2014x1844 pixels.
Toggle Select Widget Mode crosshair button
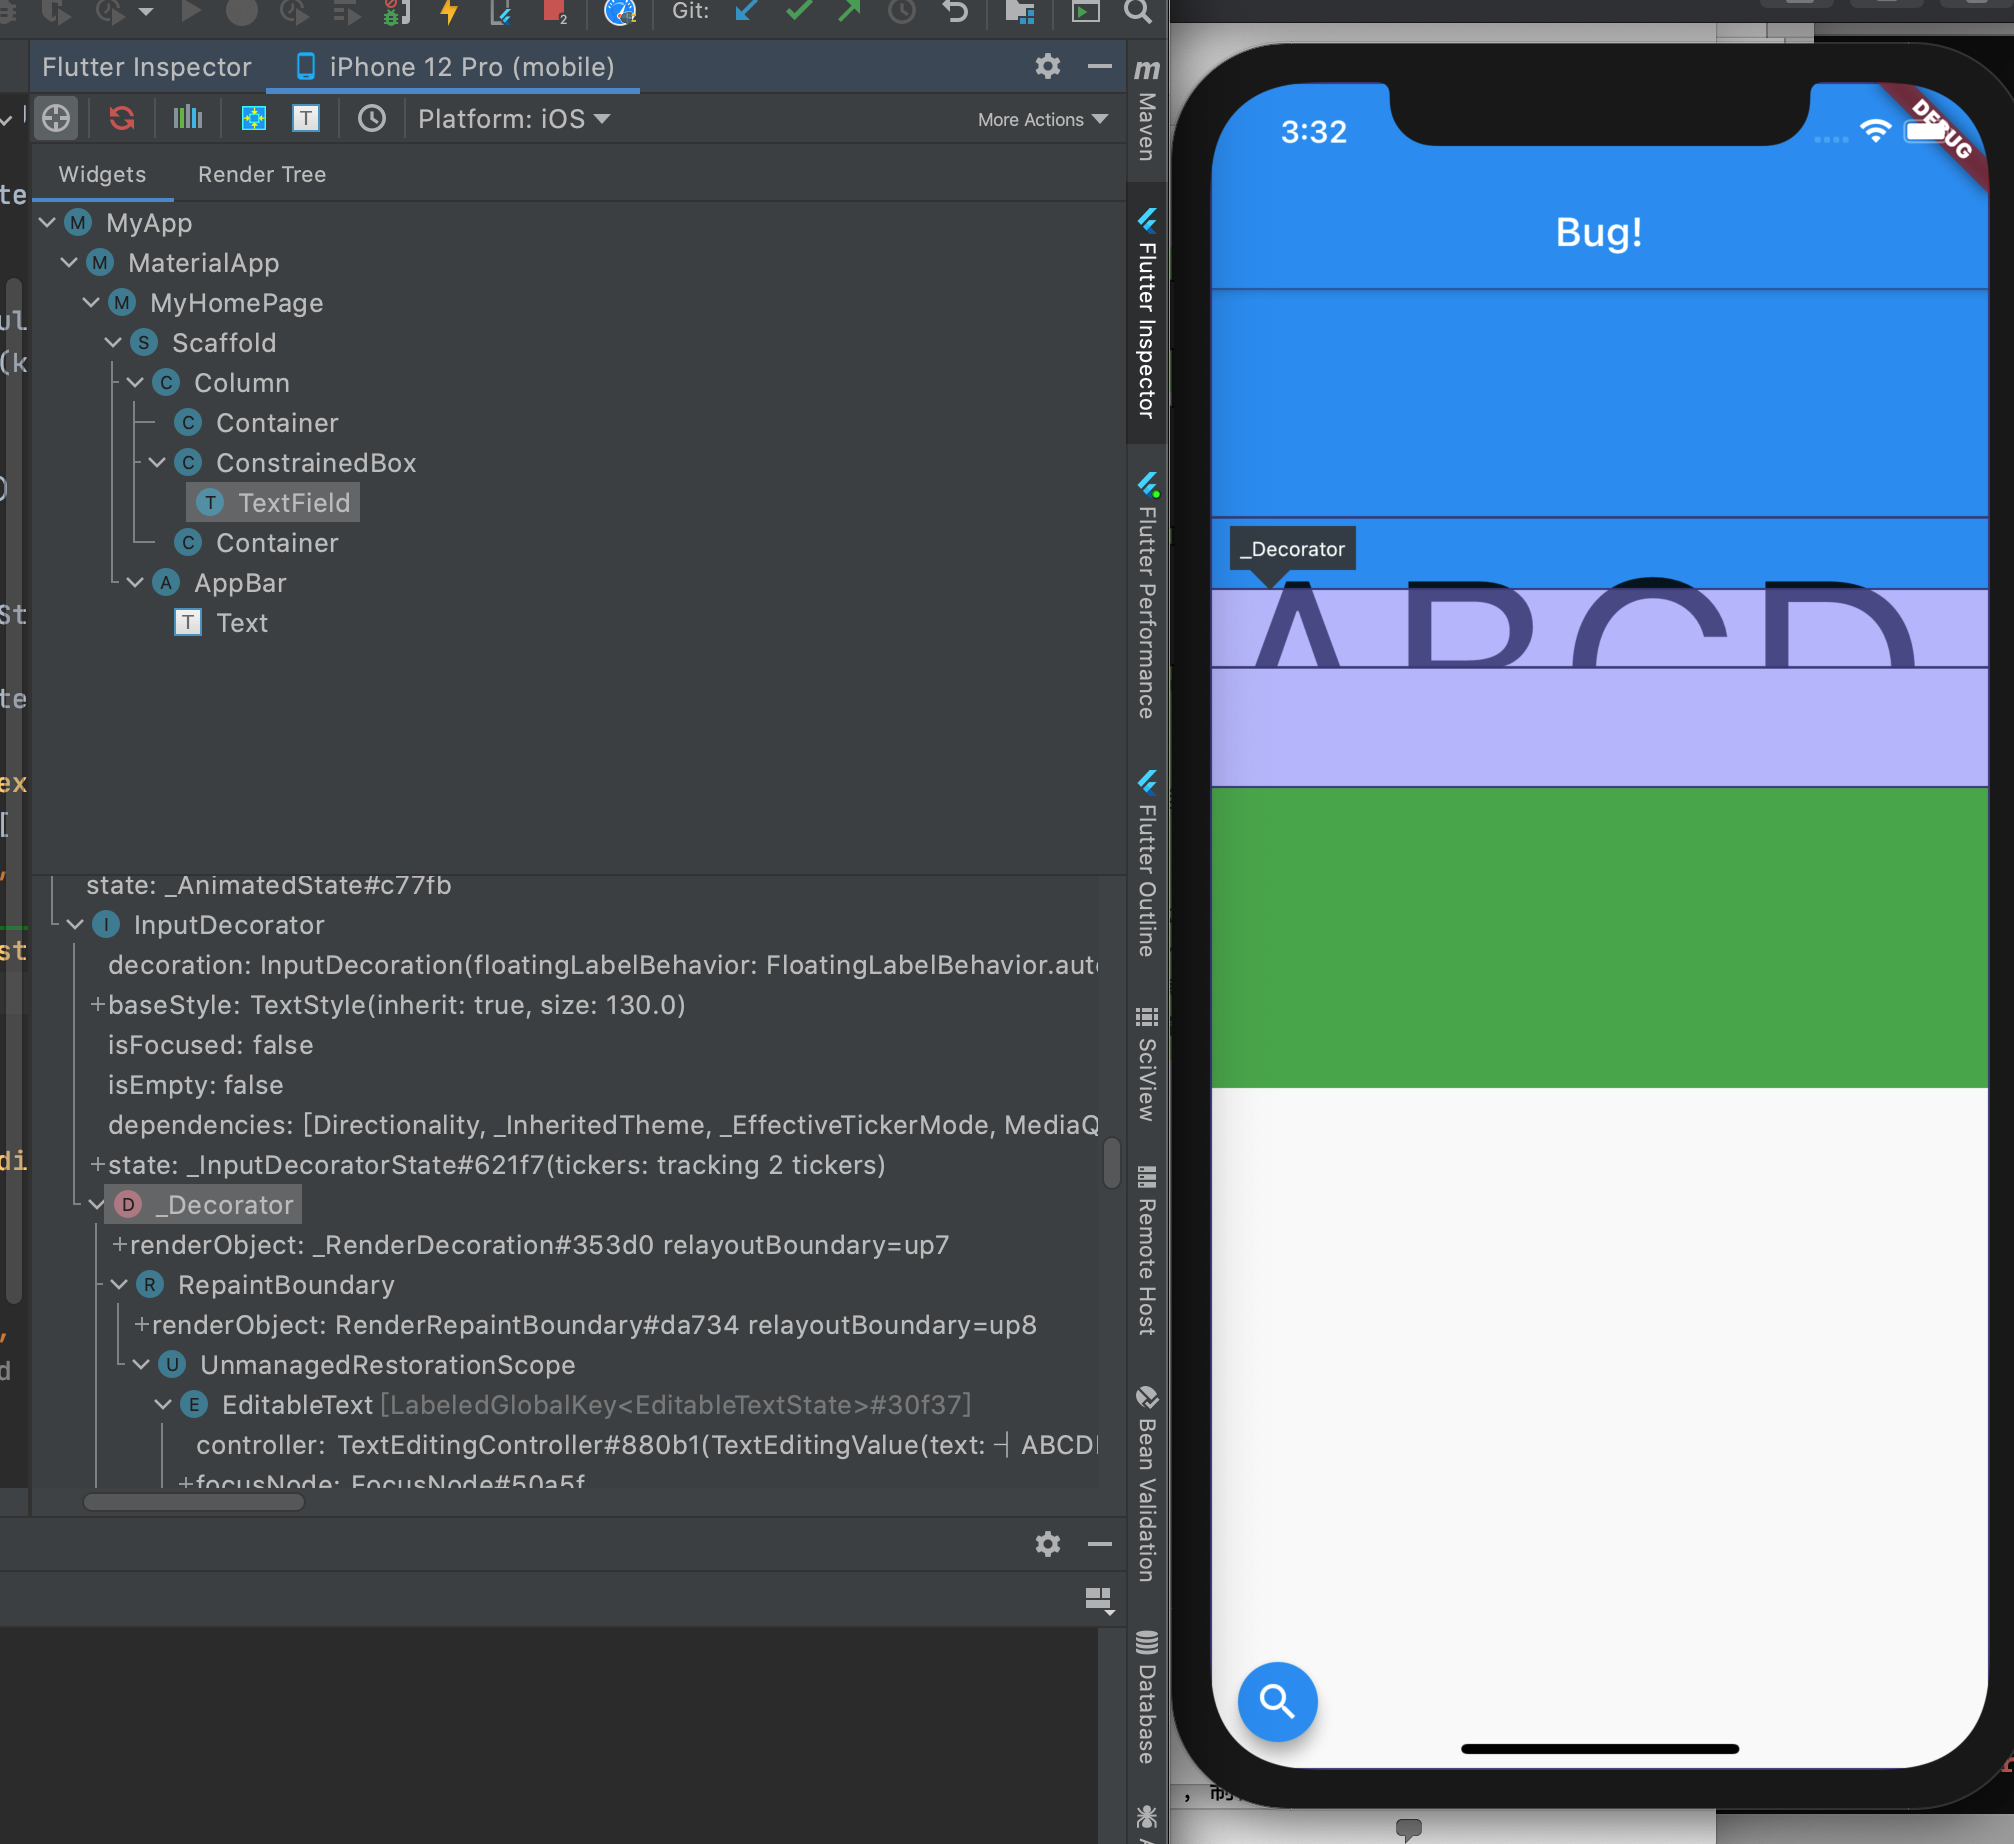coord(56,119)
